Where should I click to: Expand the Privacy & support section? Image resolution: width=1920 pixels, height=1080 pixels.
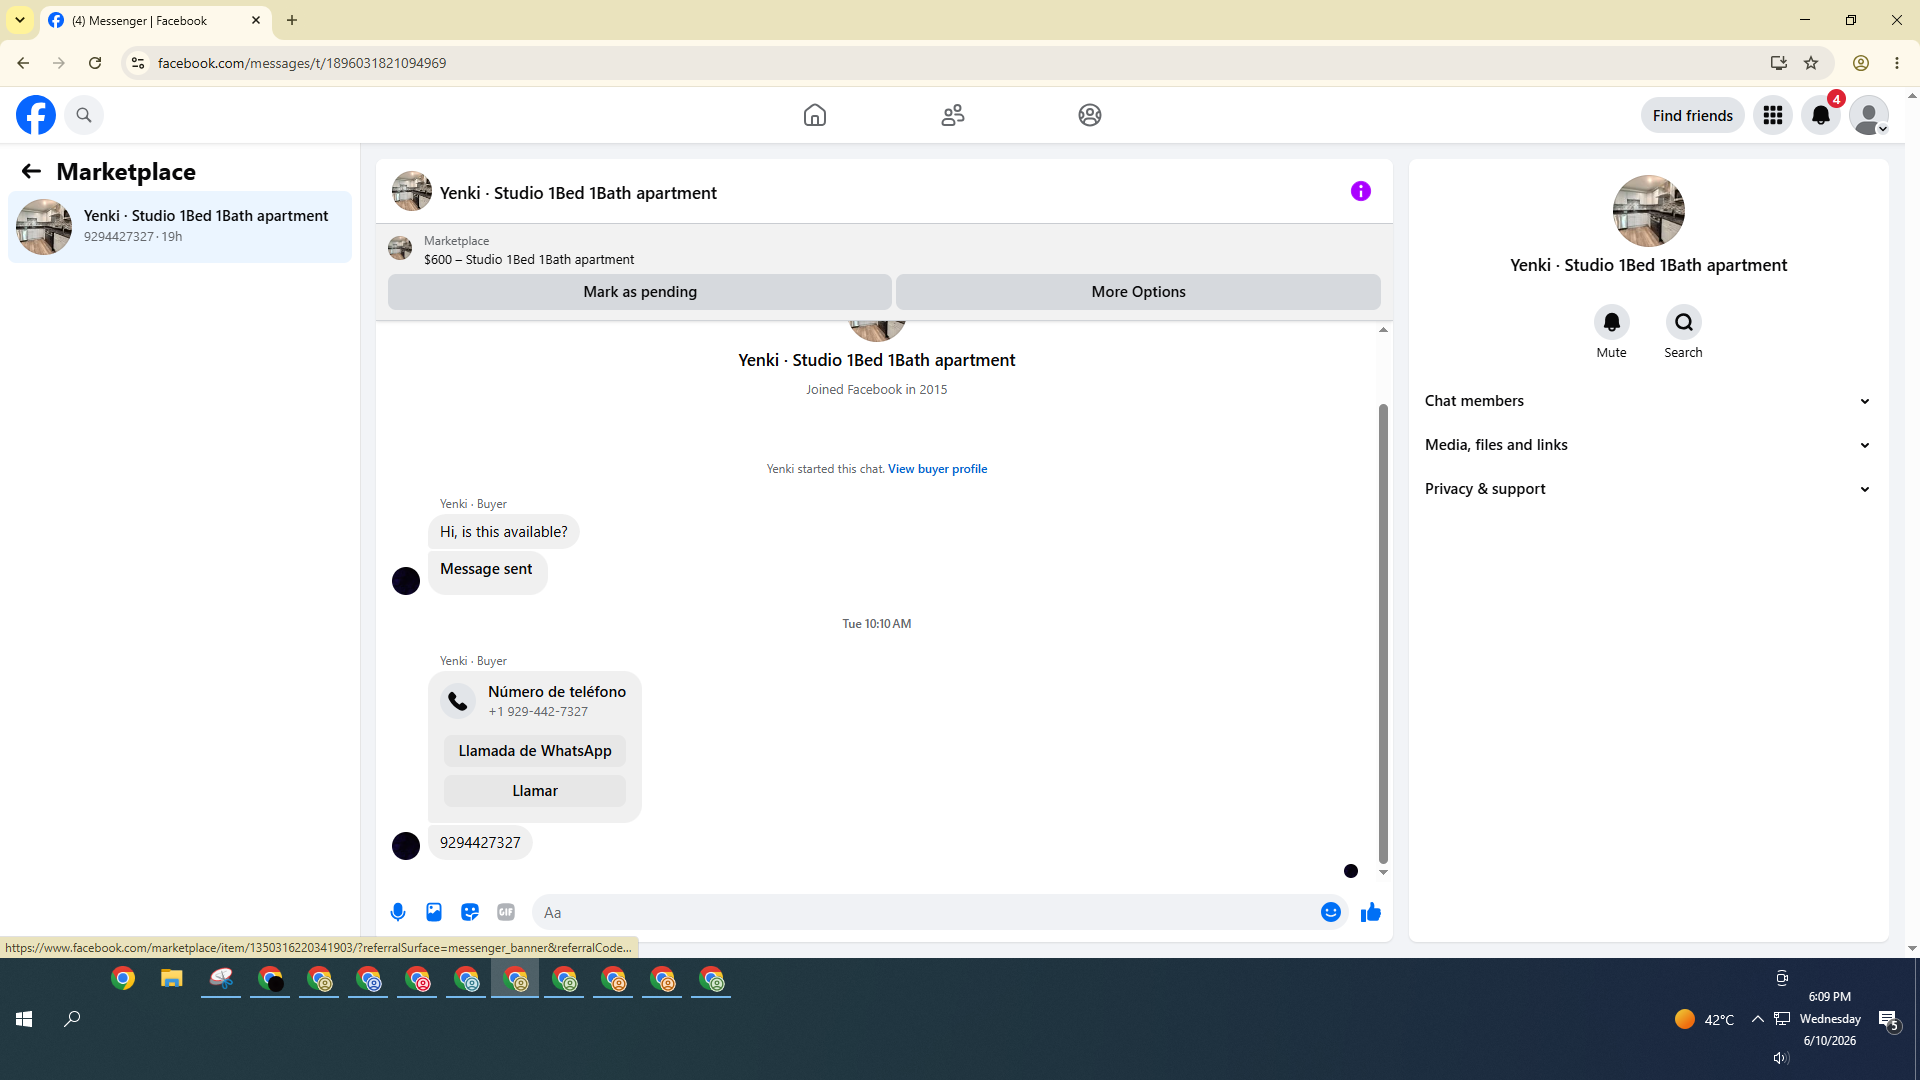pos(1648,489)
